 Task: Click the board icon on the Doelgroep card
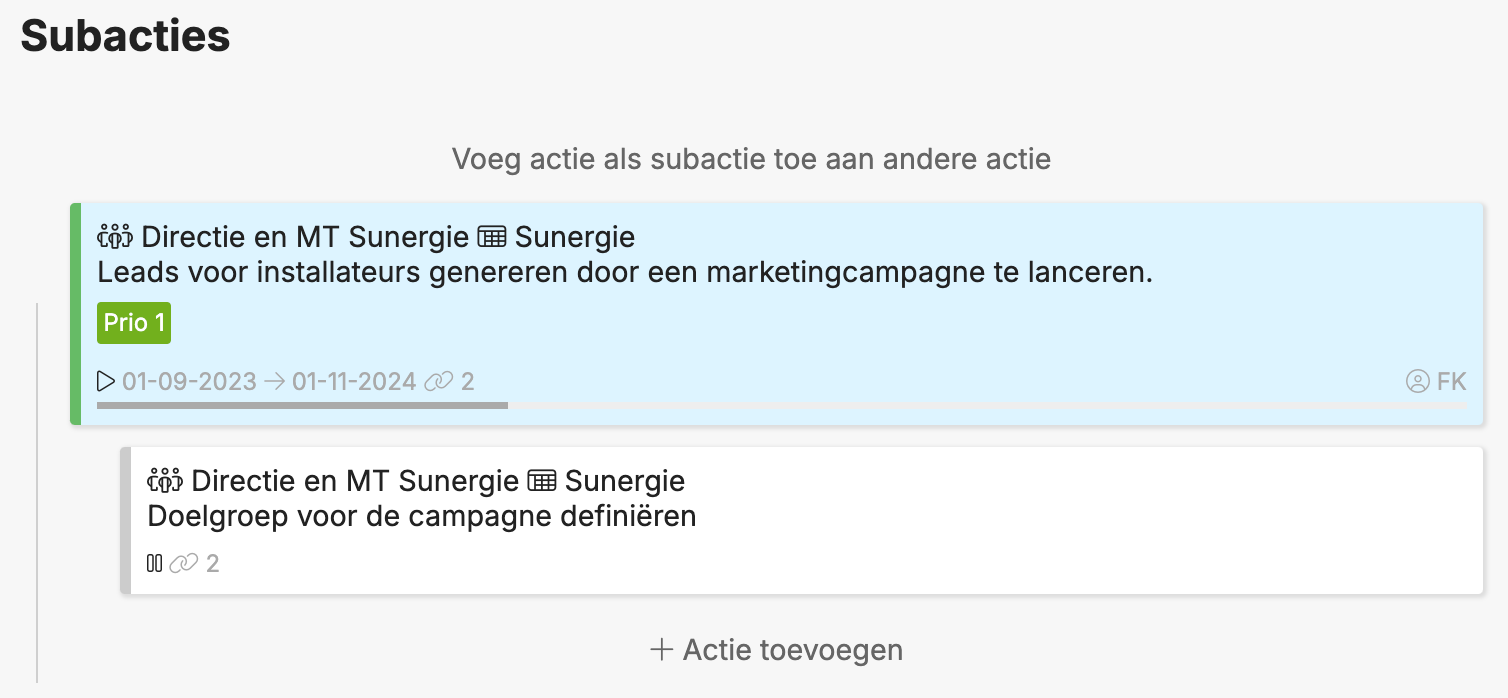point(541,480)
